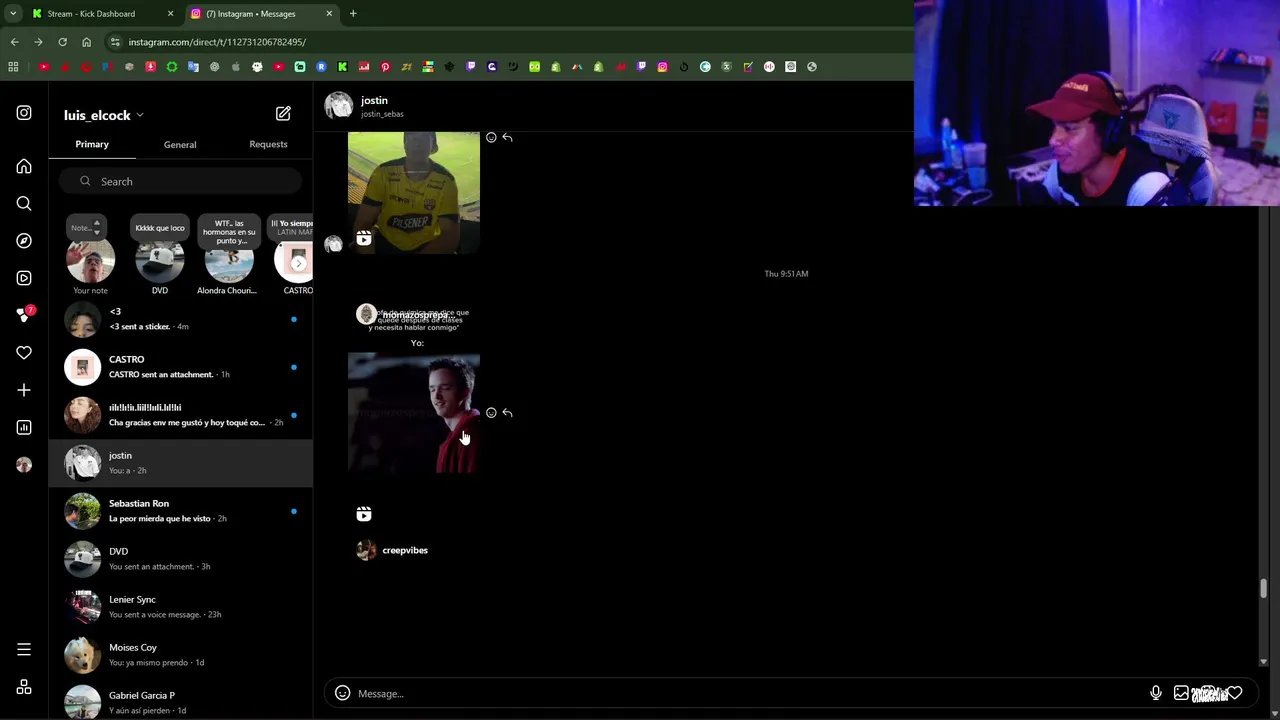This screenshot has width=1280, height=720.
Task: Show next notes with arrow on CASTRO
Action: pyautogui.click(x=298, y=264)
